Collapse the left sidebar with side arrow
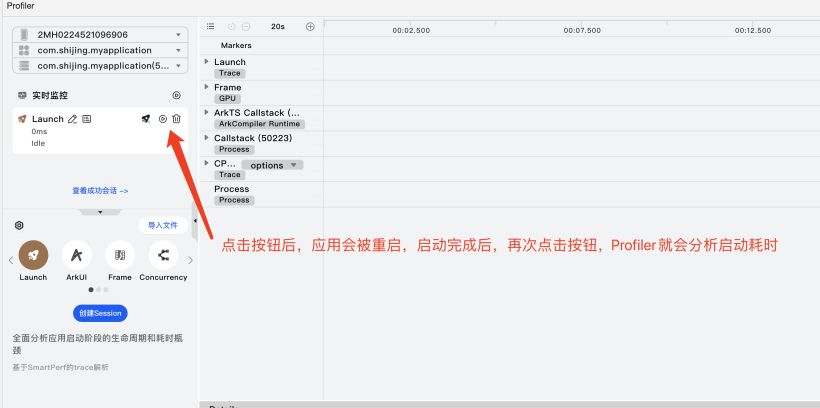820x408 pixels. pos(195,221)
